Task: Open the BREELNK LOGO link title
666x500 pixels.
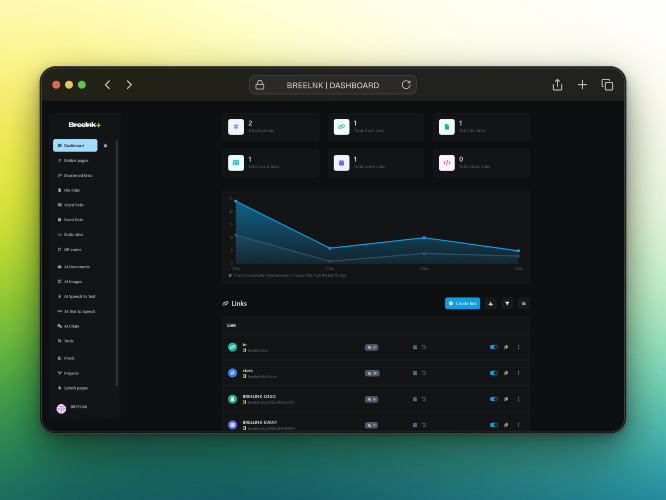Action: [259, 396]
